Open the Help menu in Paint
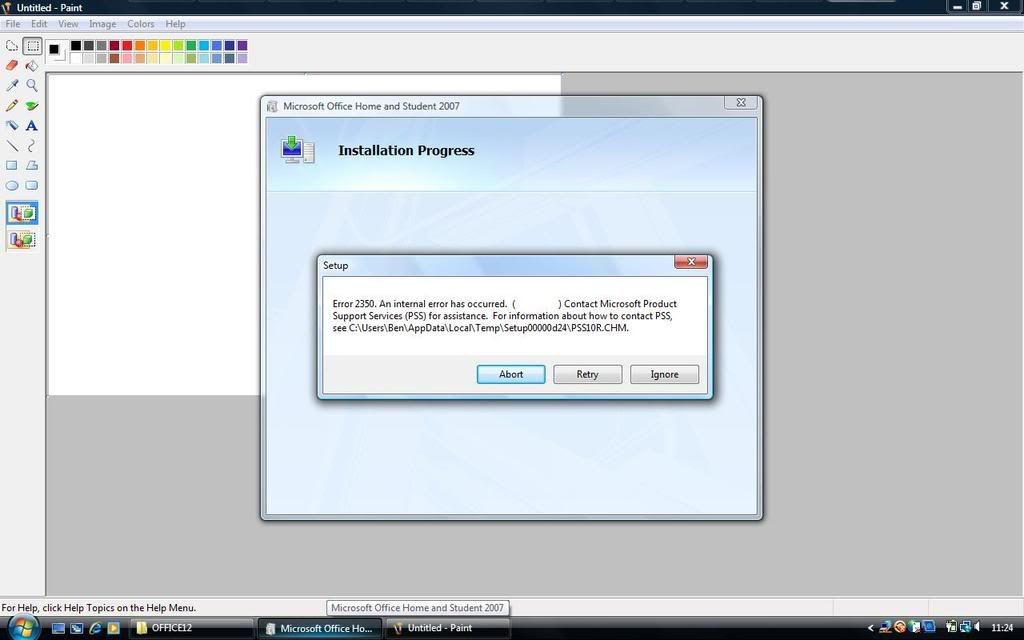This screenshot has height=640, width=1024. click(175, 24)
